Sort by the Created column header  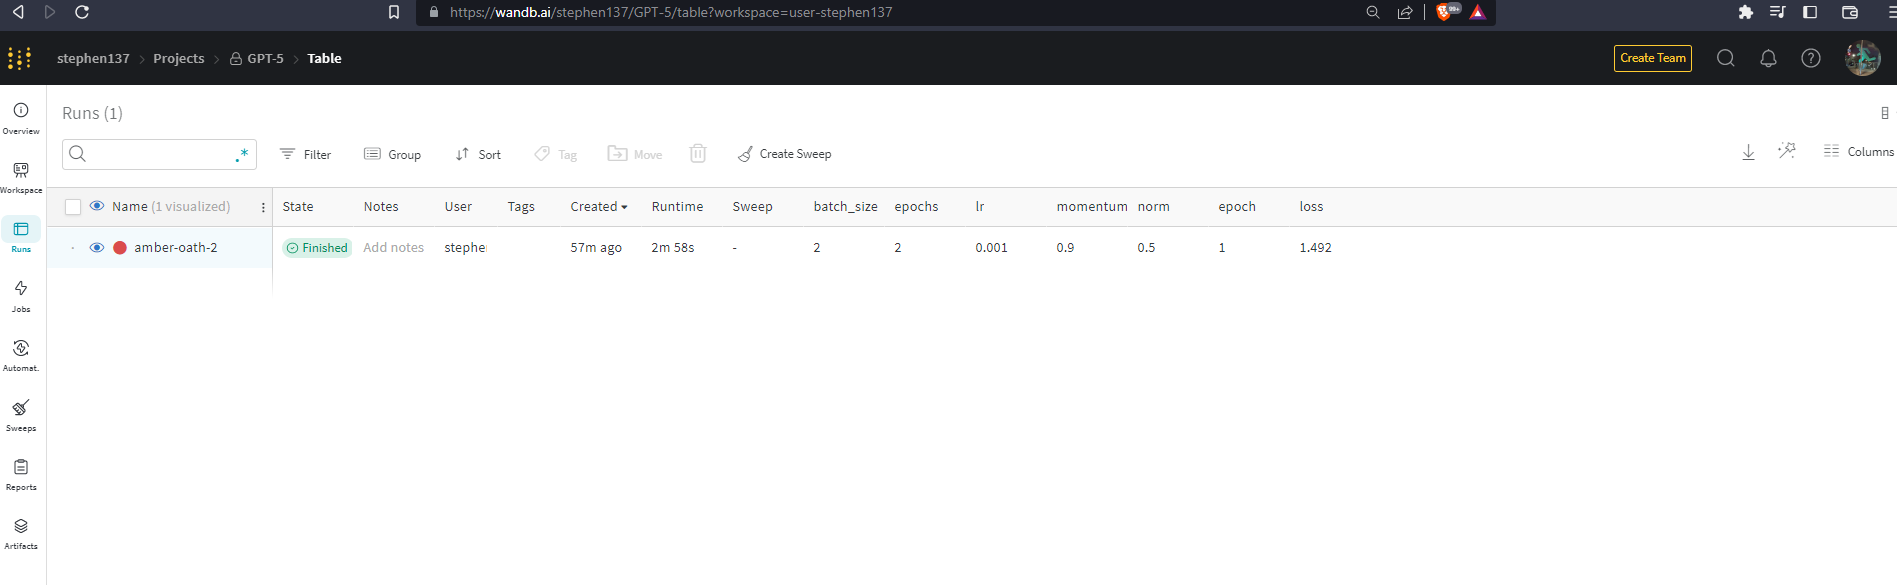(599, 206)
